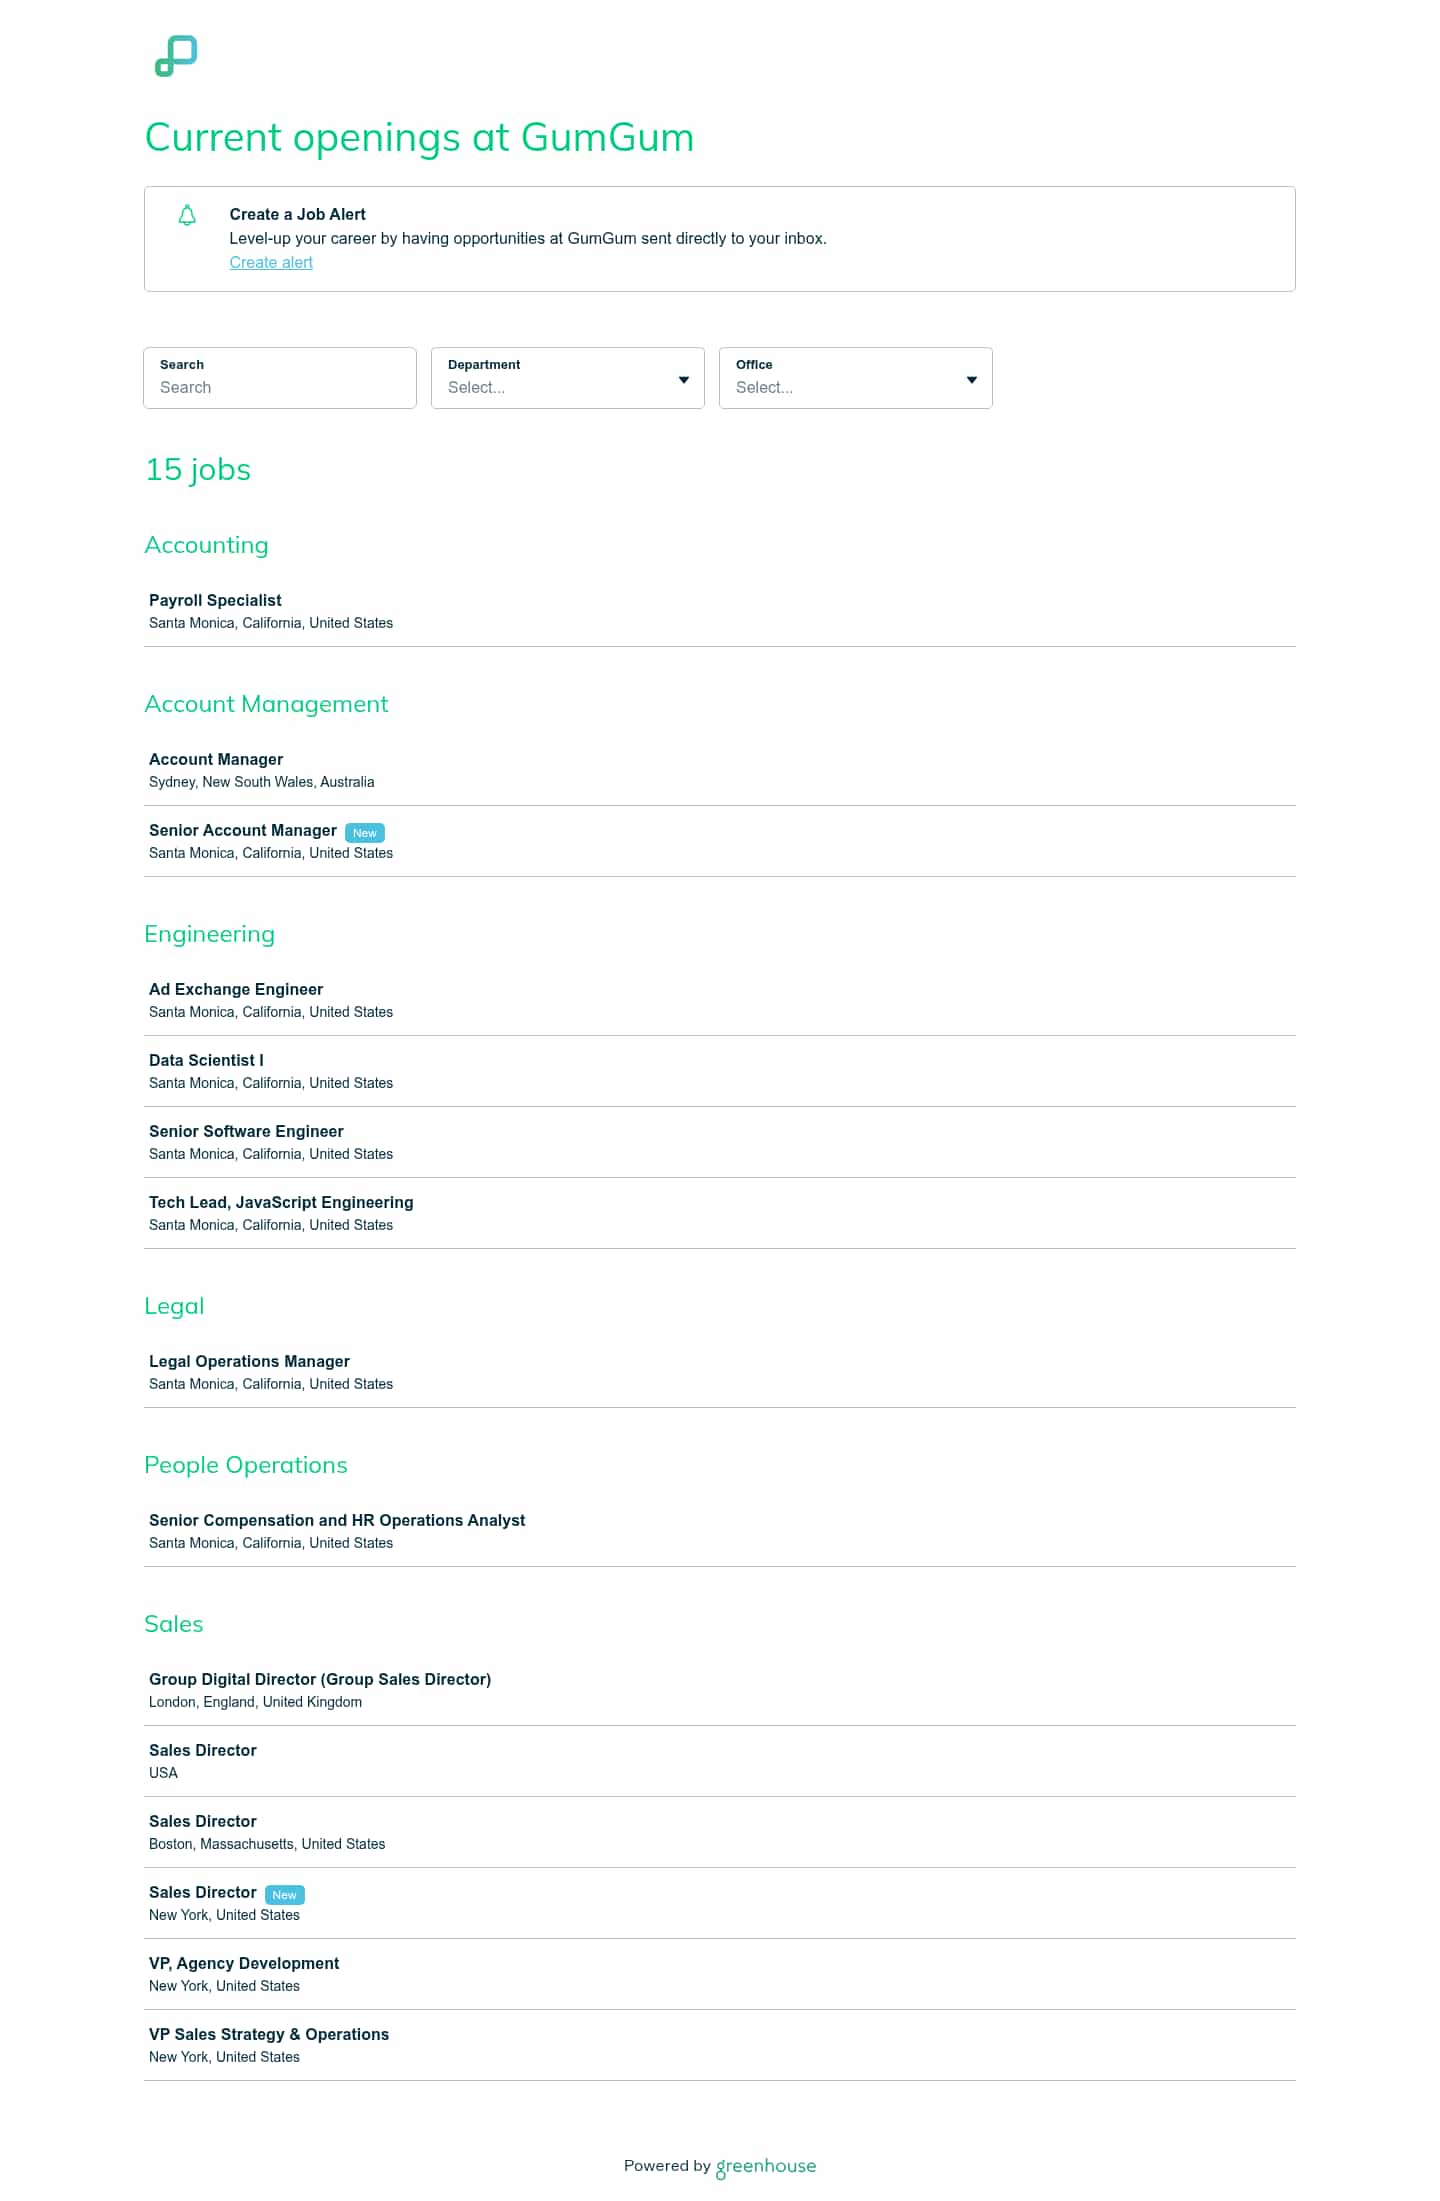This screenshot has width=1440, height=2201.
Task: Focus the Search input field
Action: coord(280,378)
